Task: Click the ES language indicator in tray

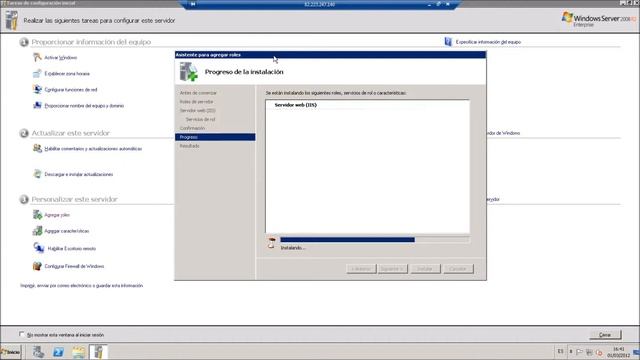Action: pos(560,351)
